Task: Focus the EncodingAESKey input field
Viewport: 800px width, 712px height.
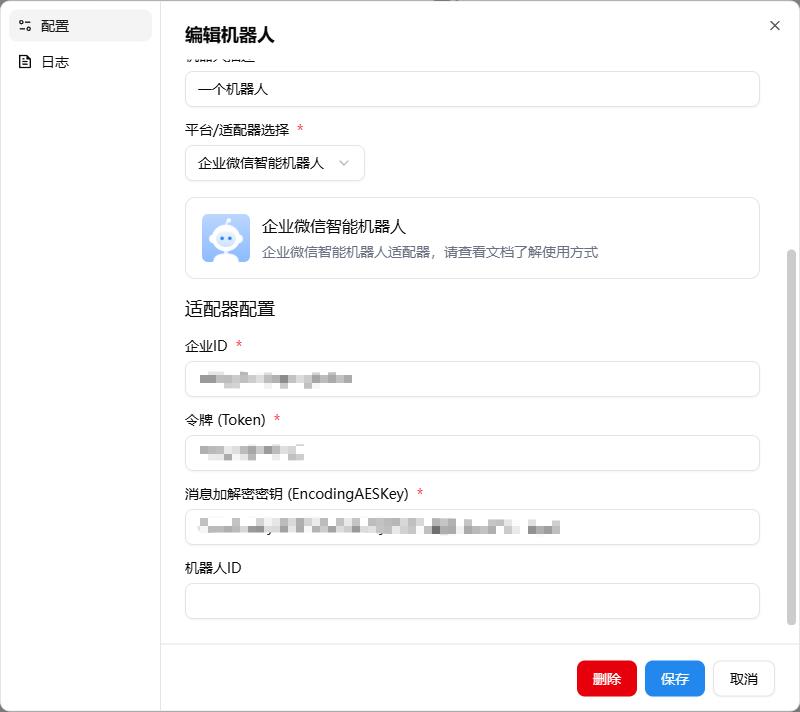Action: [472, 527]
